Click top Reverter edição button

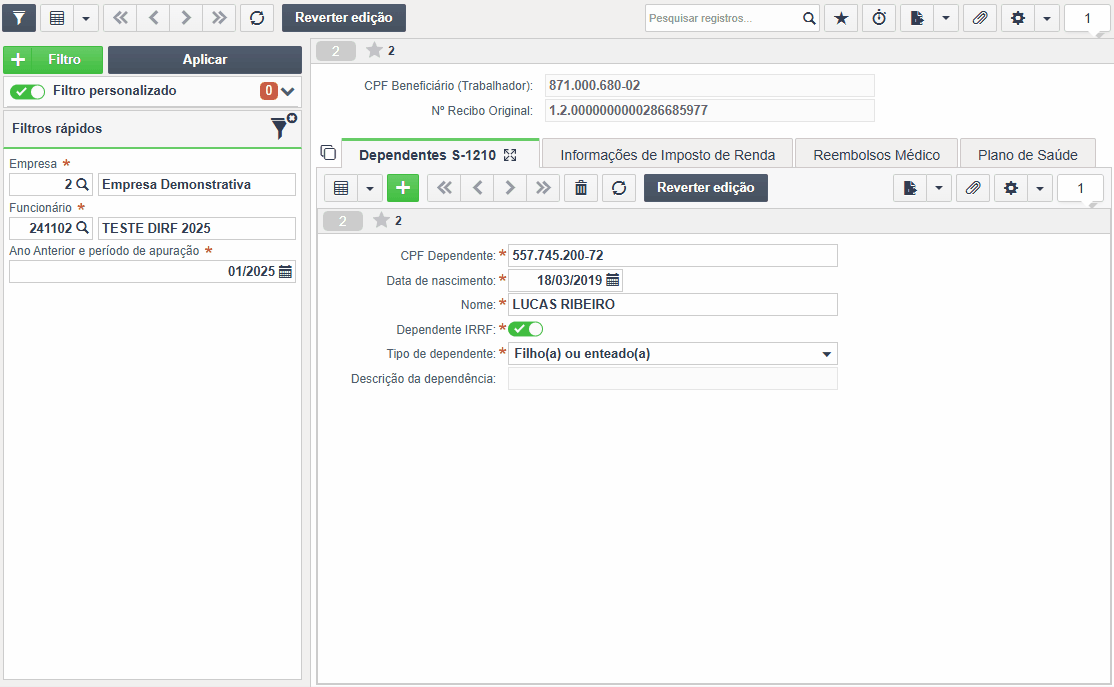click(x=344, y=18)
